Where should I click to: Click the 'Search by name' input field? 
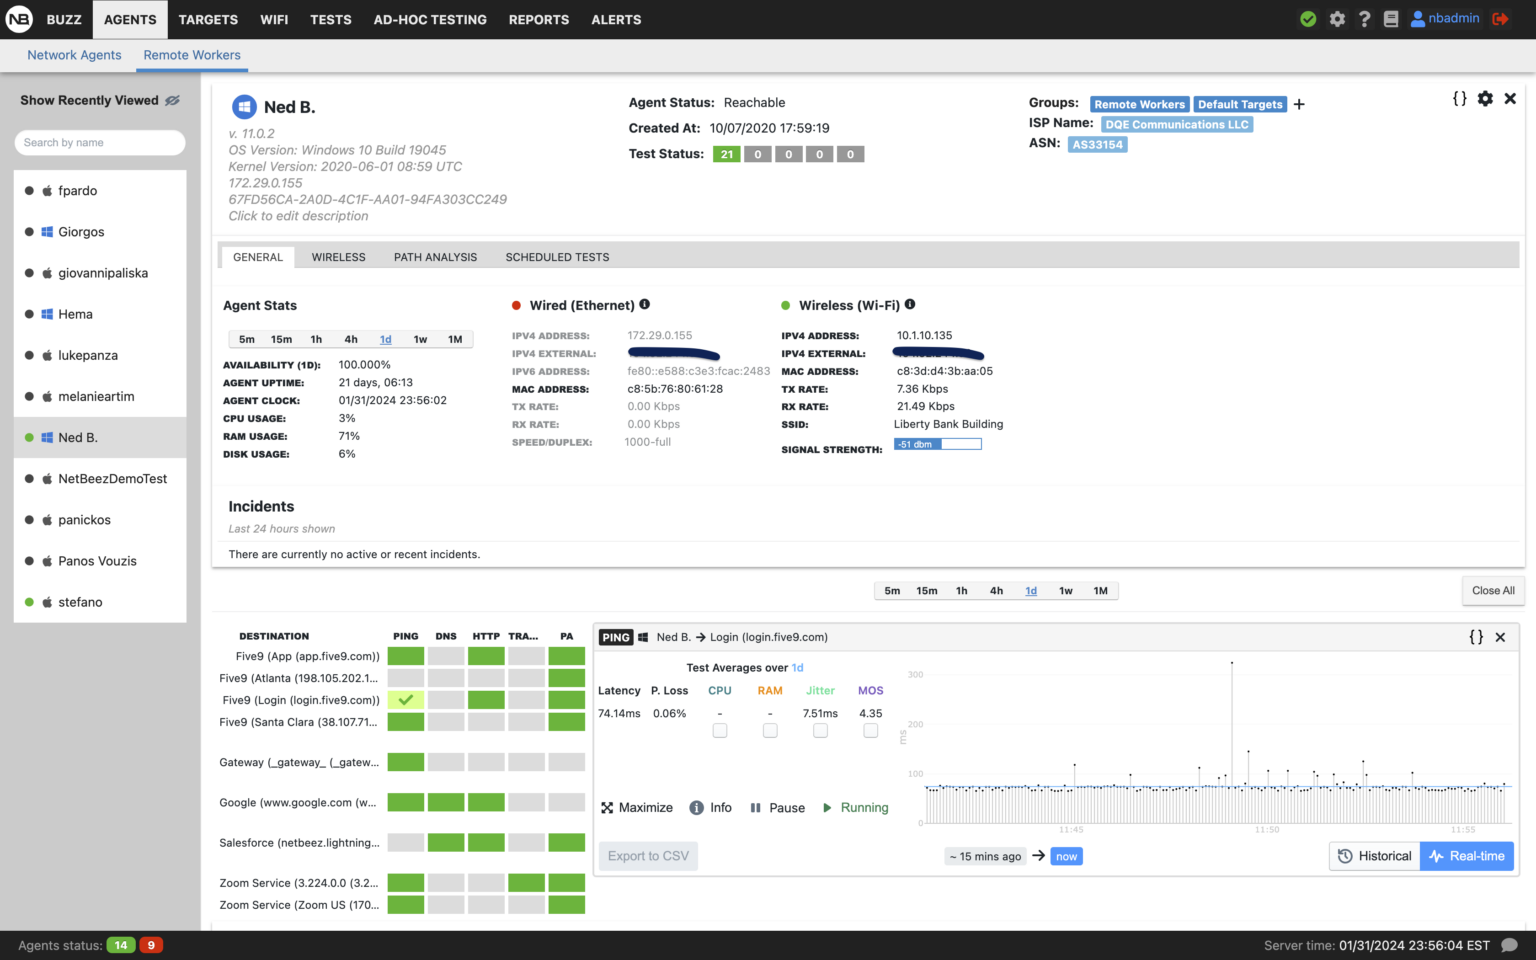(99, 142)
